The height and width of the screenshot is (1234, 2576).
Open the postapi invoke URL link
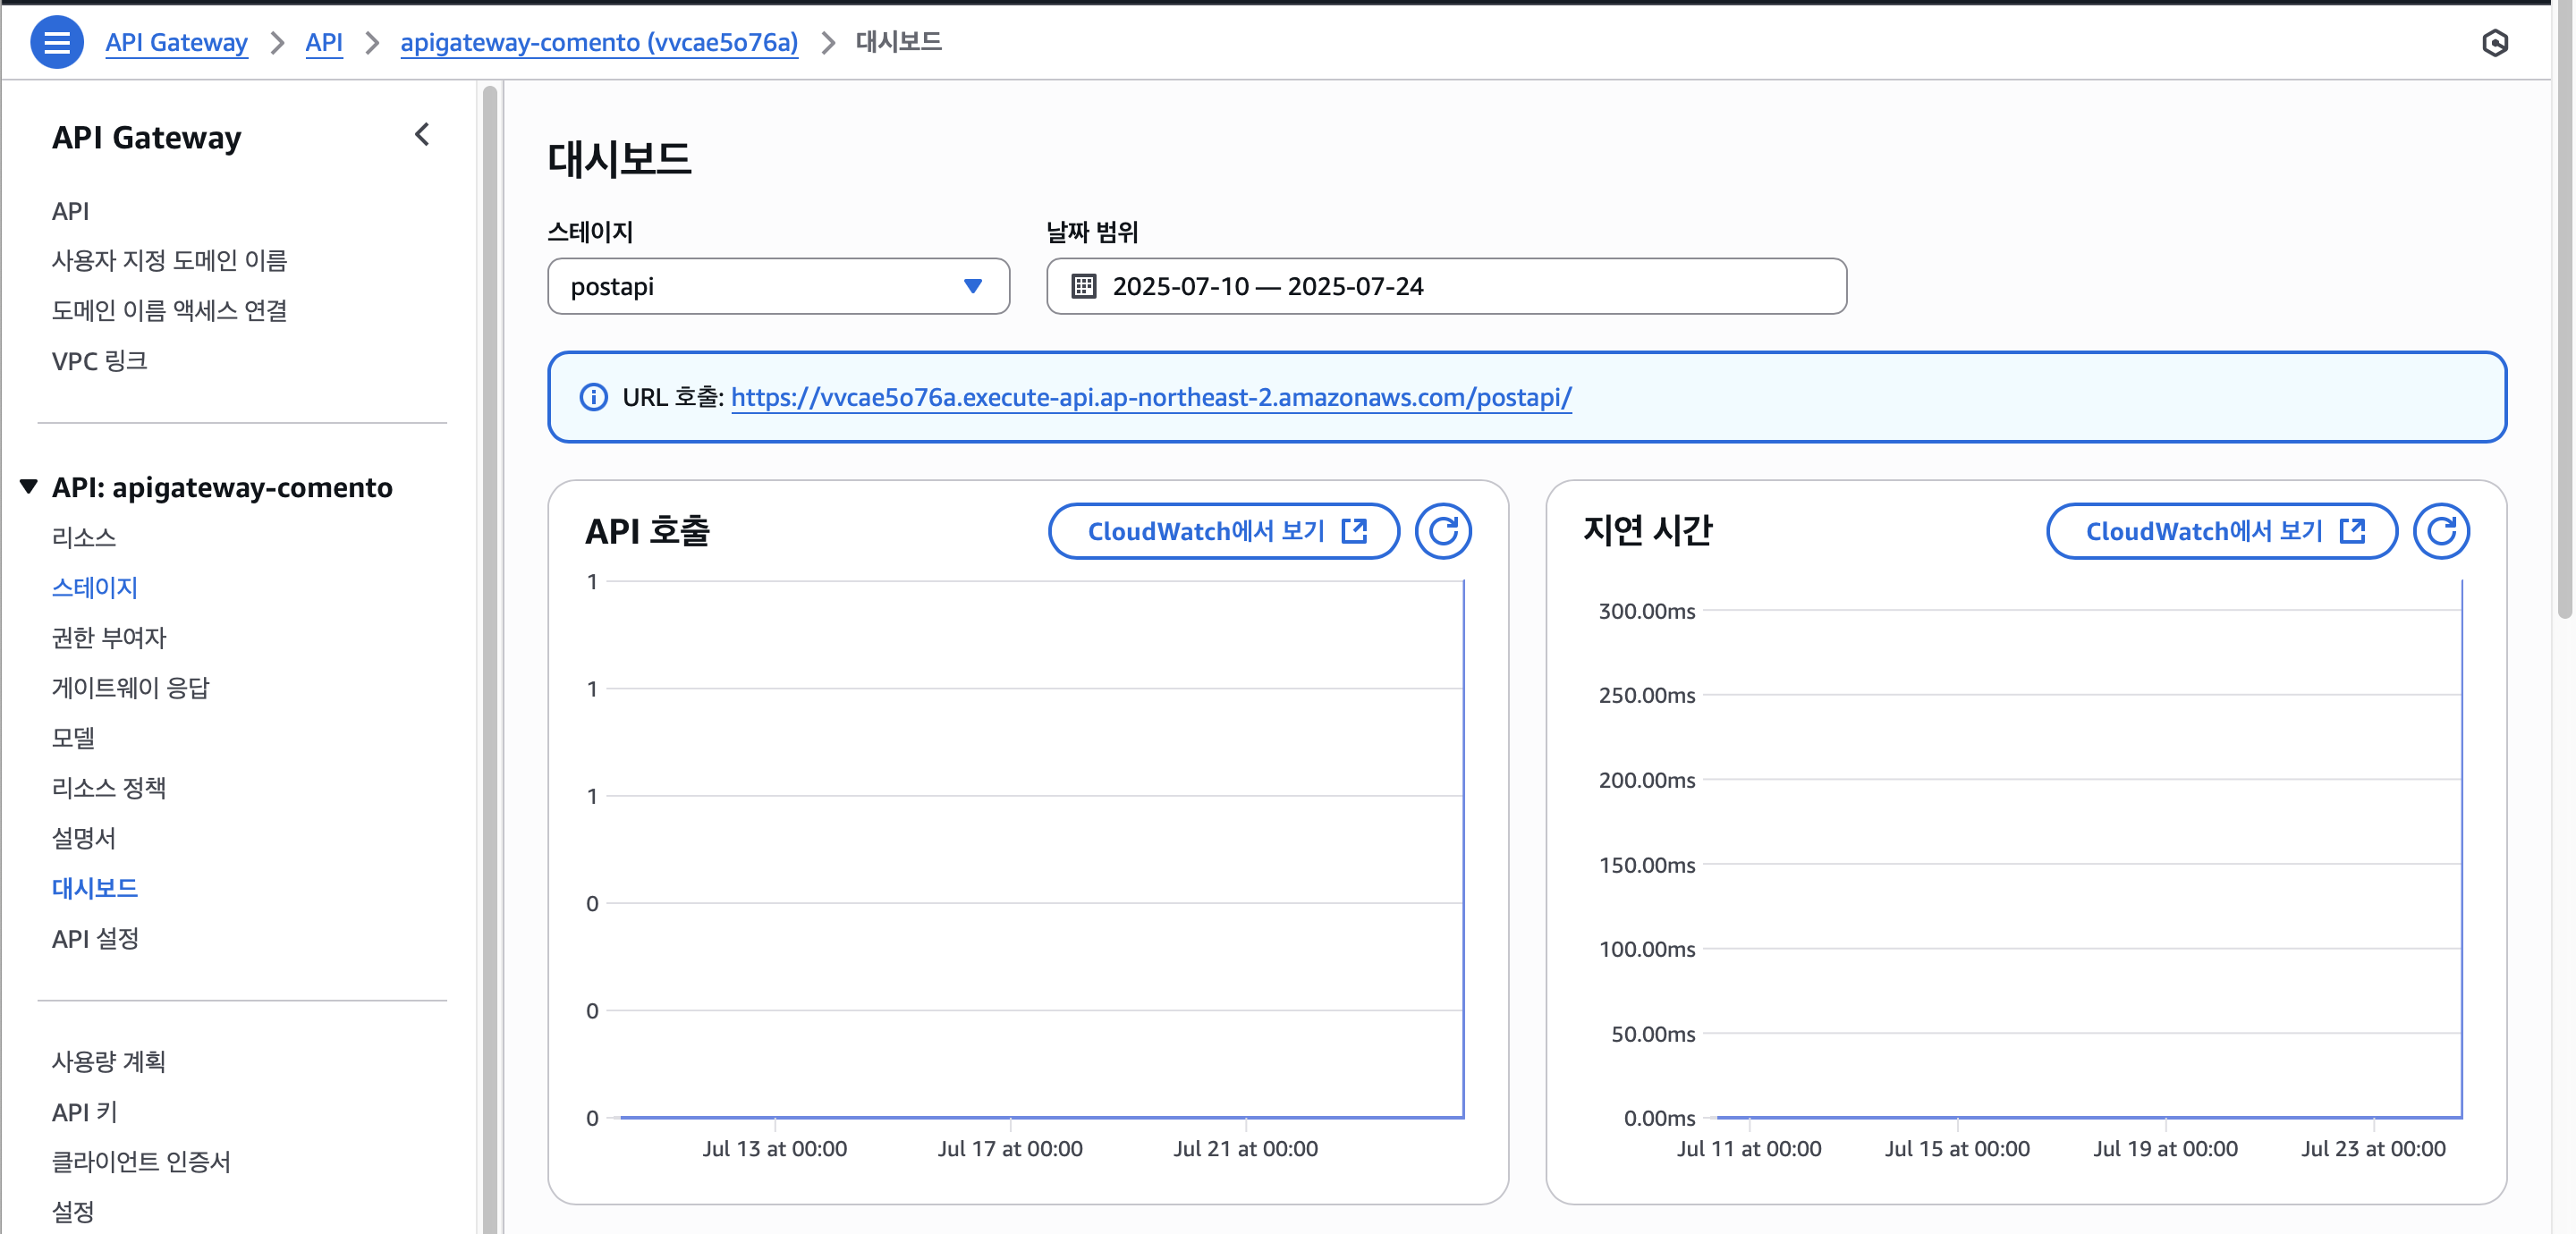[x=1150, y=398]
